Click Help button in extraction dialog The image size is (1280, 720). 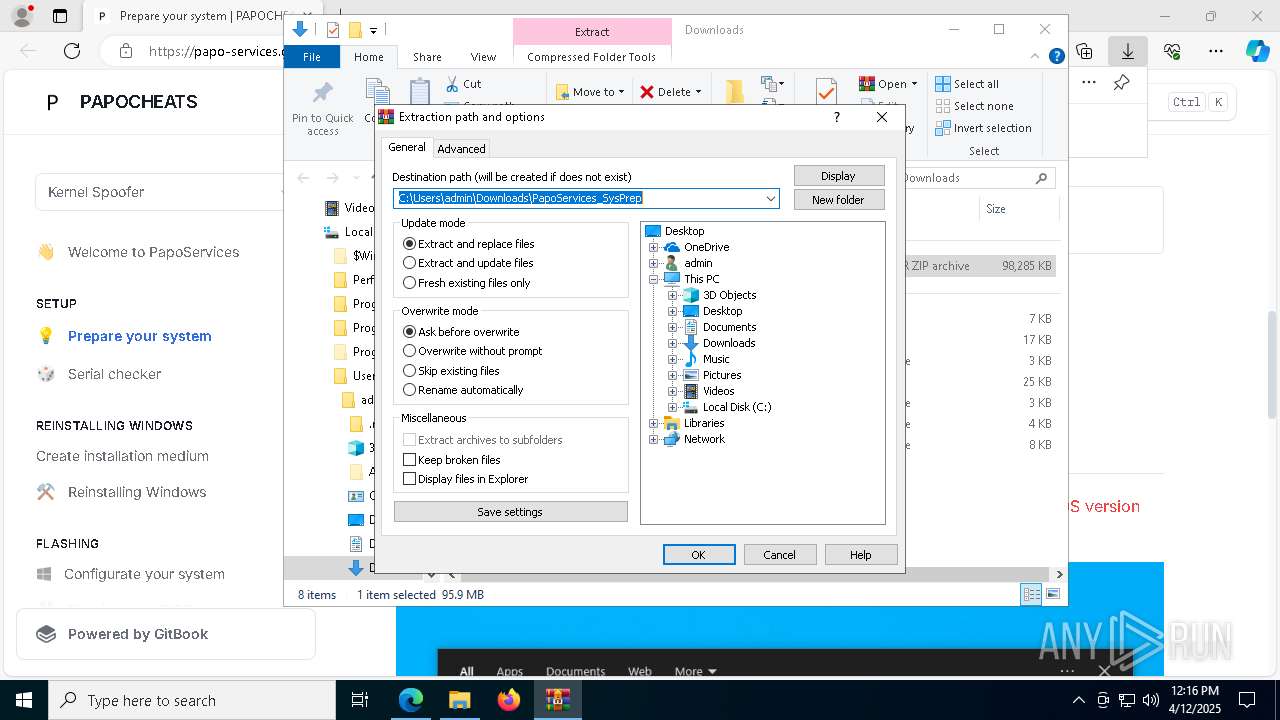(x=861, y=555)
